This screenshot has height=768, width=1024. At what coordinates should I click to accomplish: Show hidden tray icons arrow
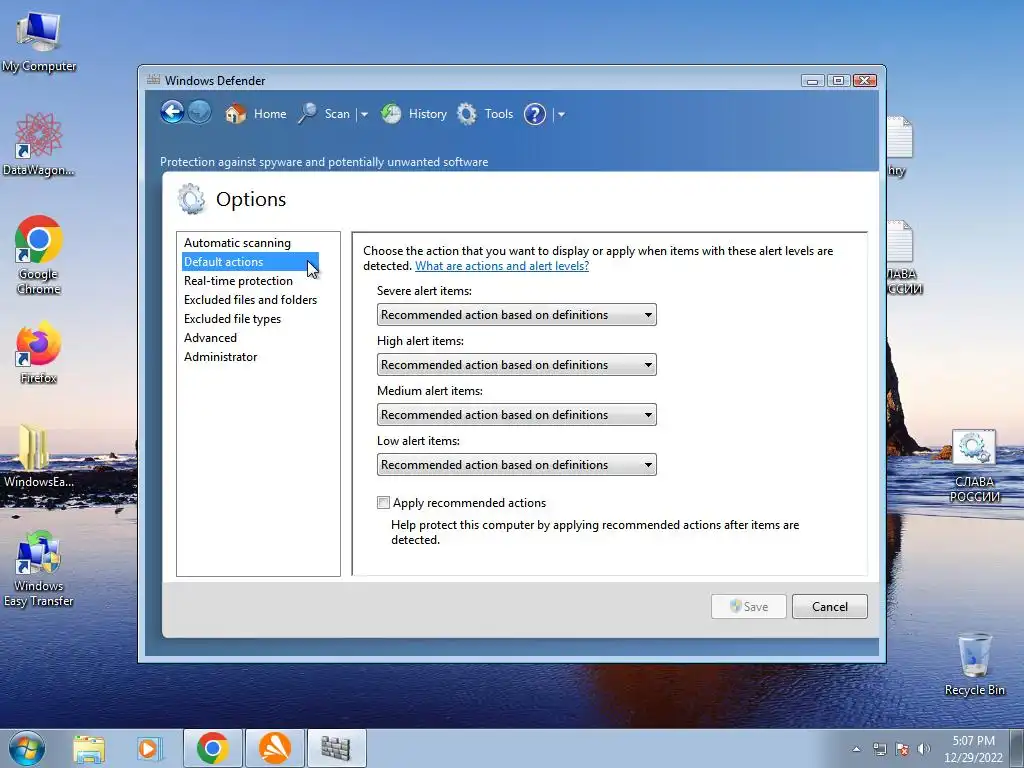pyautogui.click(x=856, y=749)
